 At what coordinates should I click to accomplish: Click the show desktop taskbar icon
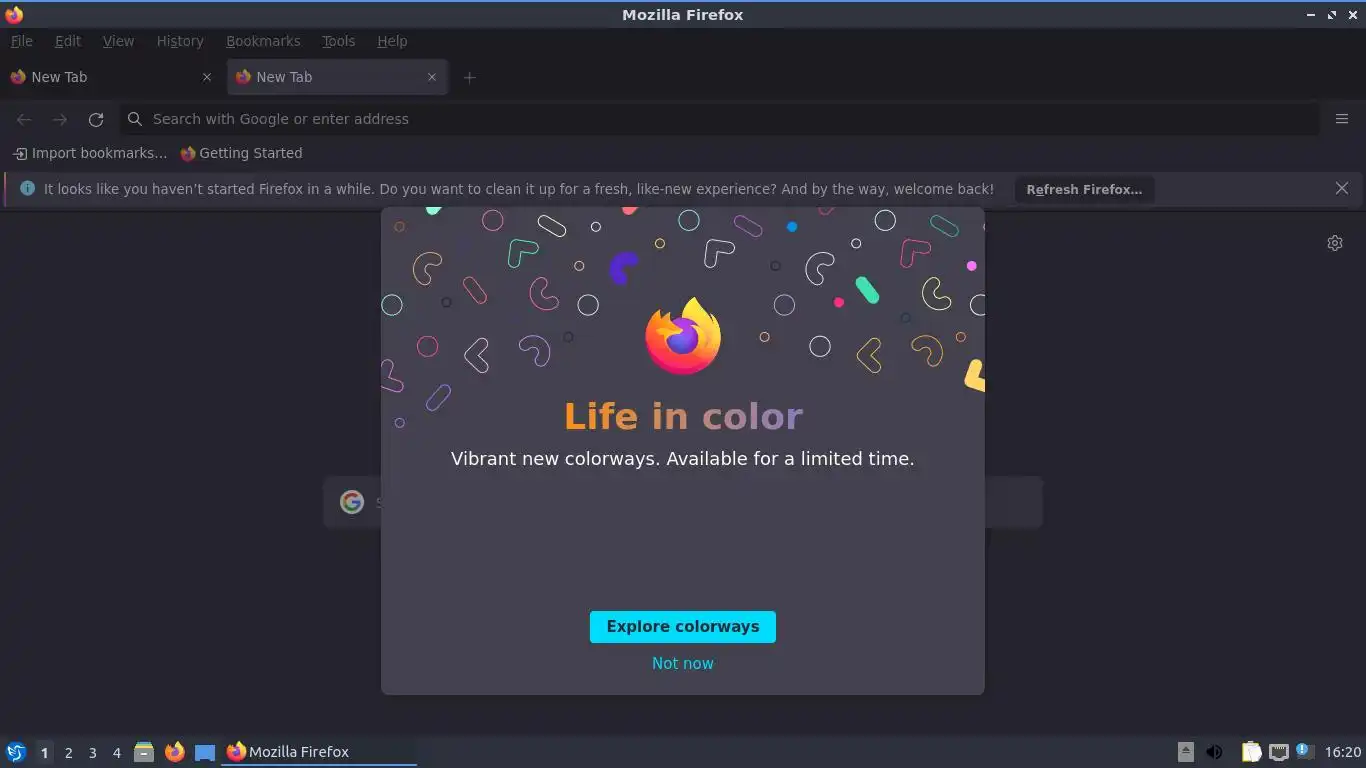tap(205, 752)
